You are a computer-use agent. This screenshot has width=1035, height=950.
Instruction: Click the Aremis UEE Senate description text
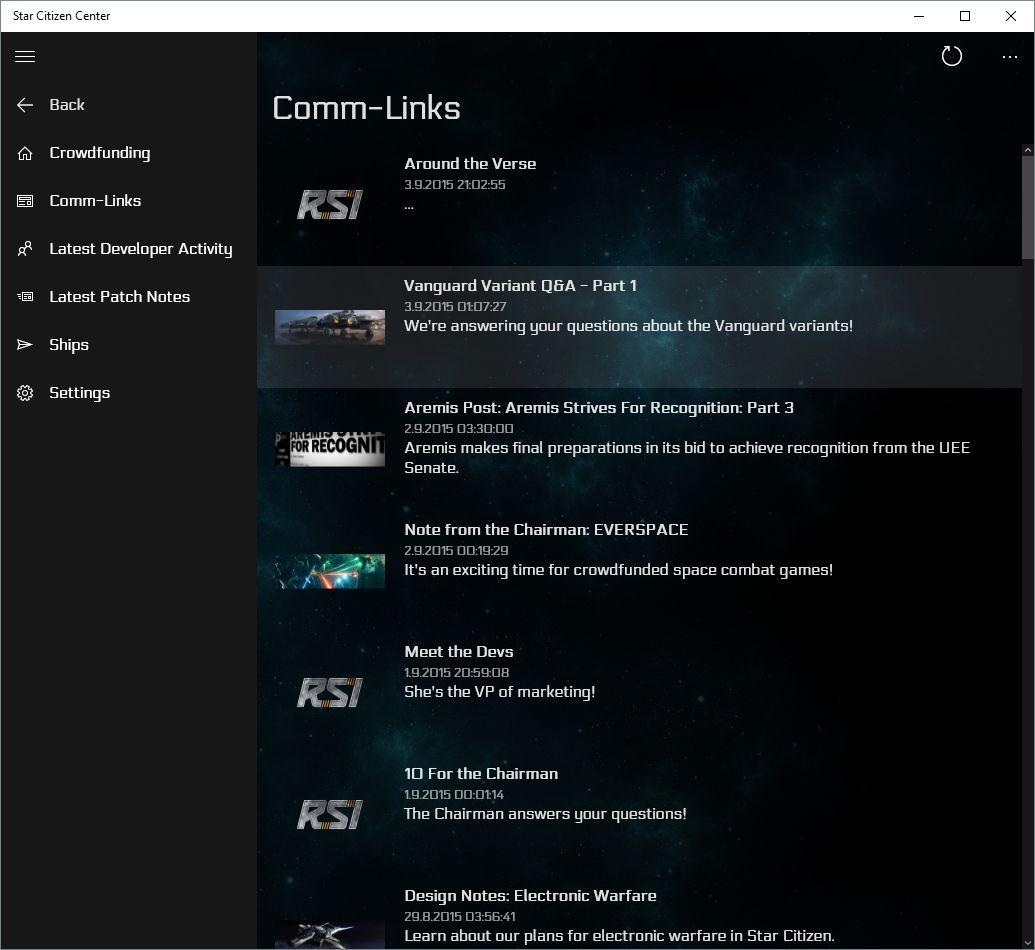(x=687, y=458)
